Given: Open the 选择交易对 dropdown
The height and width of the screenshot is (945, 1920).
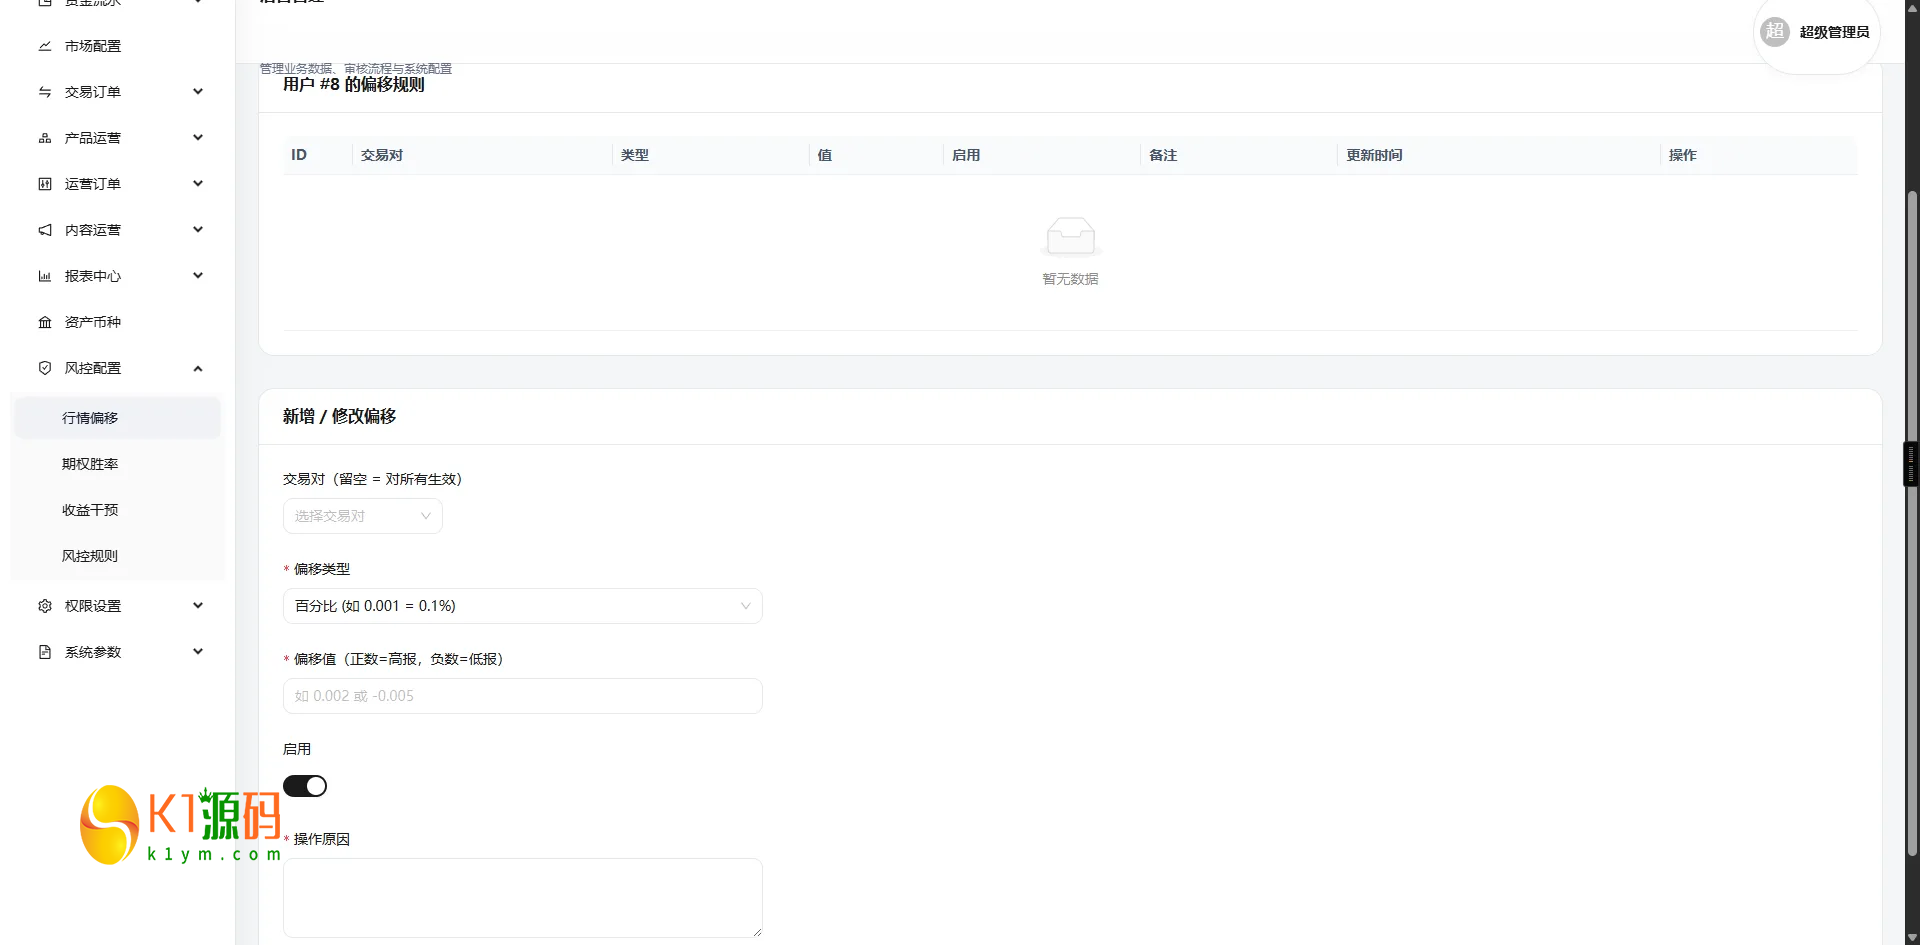Looking at the screenshot, I should click(x=363, y=516).
